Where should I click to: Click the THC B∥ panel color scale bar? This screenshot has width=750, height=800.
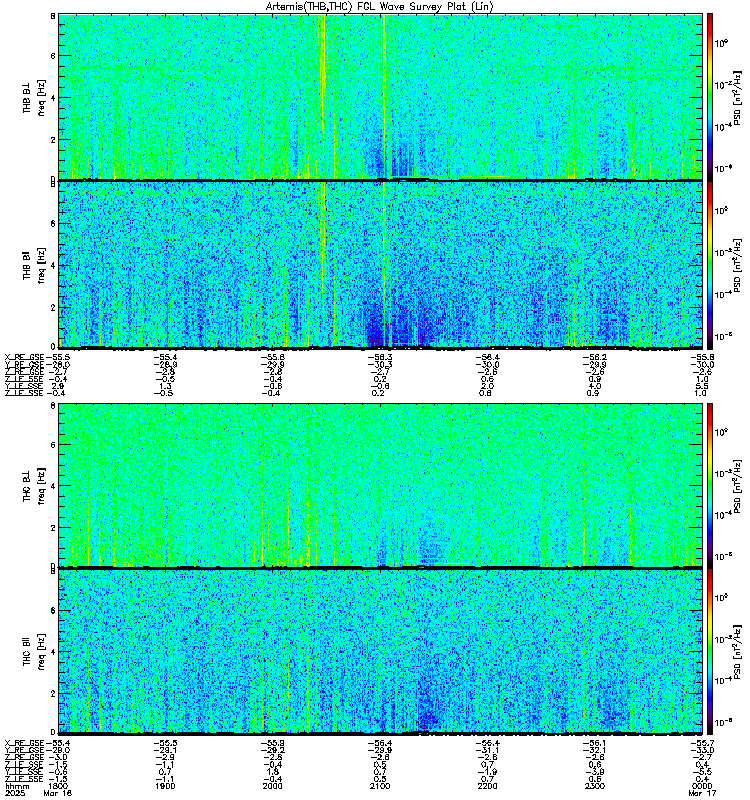710,652
